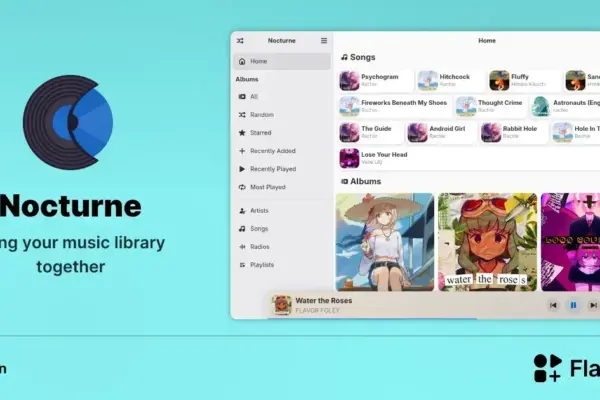Viewport: 600px width, 400px height.
Task: Click the play icon beside Recently Played
Action: (x=242, y=169)
